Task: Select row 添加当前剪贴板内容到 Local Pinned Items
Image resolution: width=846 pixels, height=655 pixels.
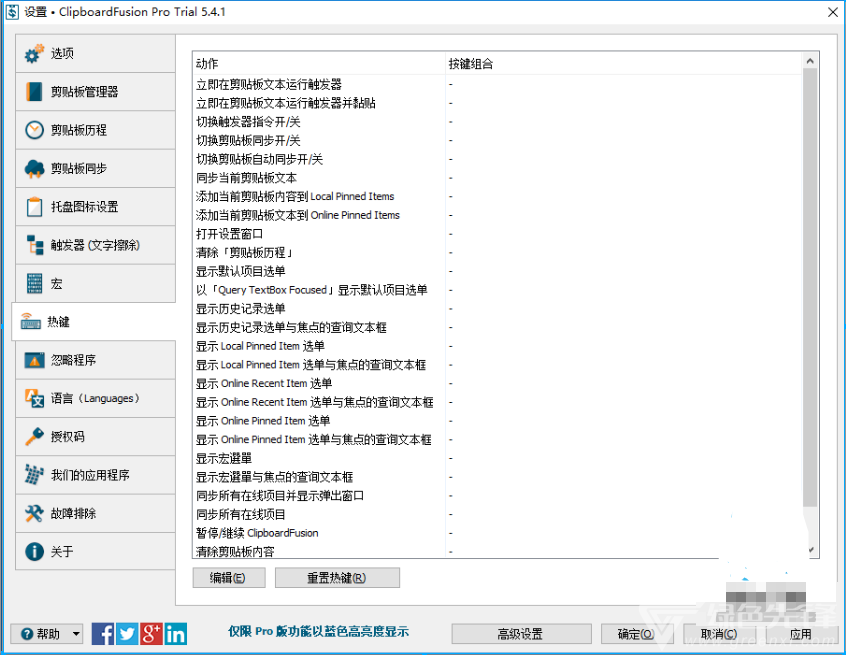Action: click(x=497, y=196)
